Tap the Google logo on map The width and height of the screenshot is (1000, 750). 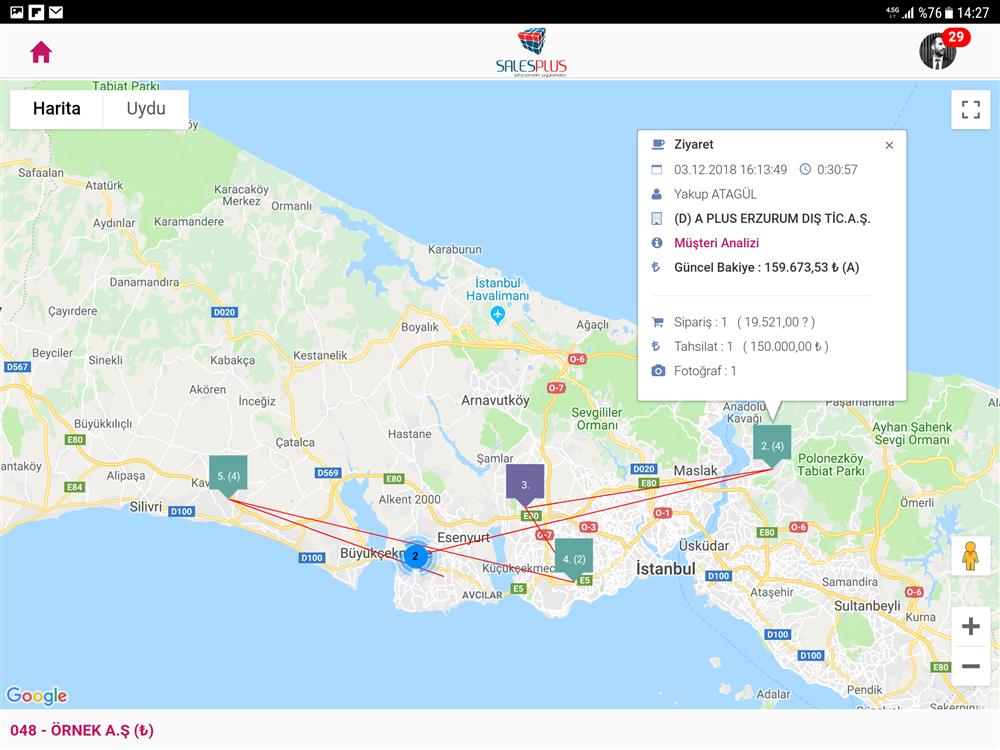(x=37, y=695)
